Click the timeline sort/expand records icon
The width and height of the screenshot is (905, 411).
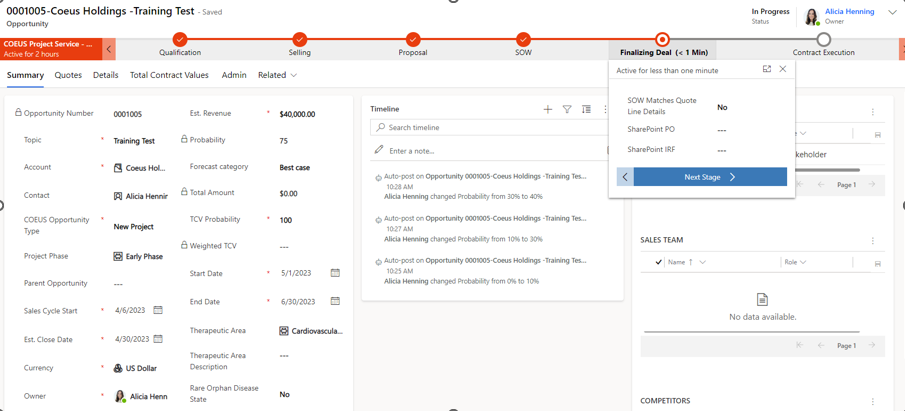coord(586,109)
